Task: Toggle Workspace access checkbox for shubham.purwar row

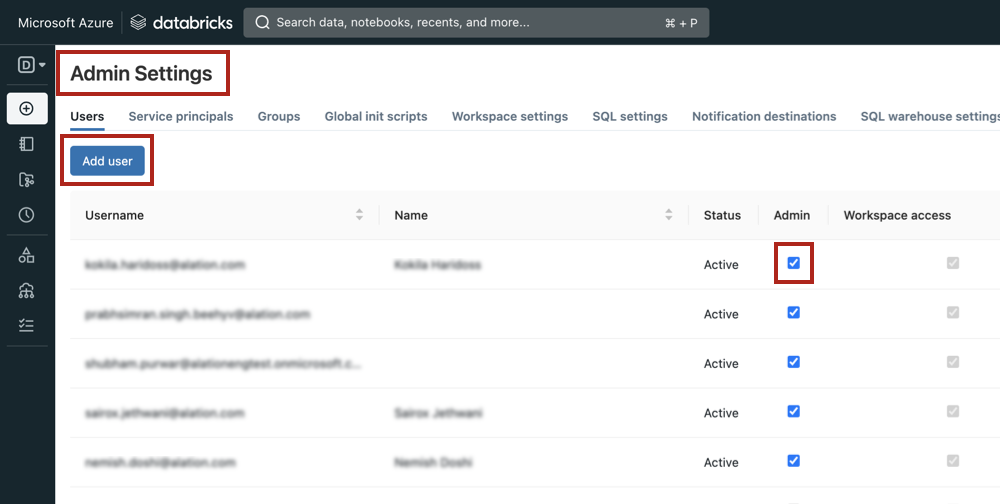Action: coord(953,362)
